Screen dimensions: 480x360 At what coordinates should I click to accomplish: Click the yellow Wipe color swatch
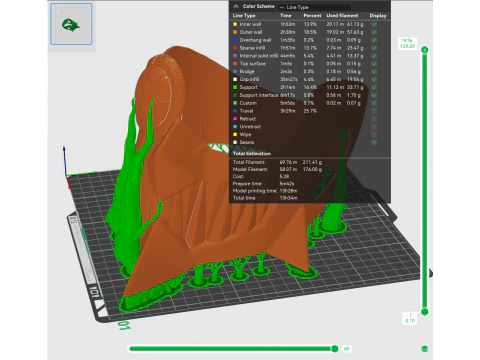[x=235, y=135]
